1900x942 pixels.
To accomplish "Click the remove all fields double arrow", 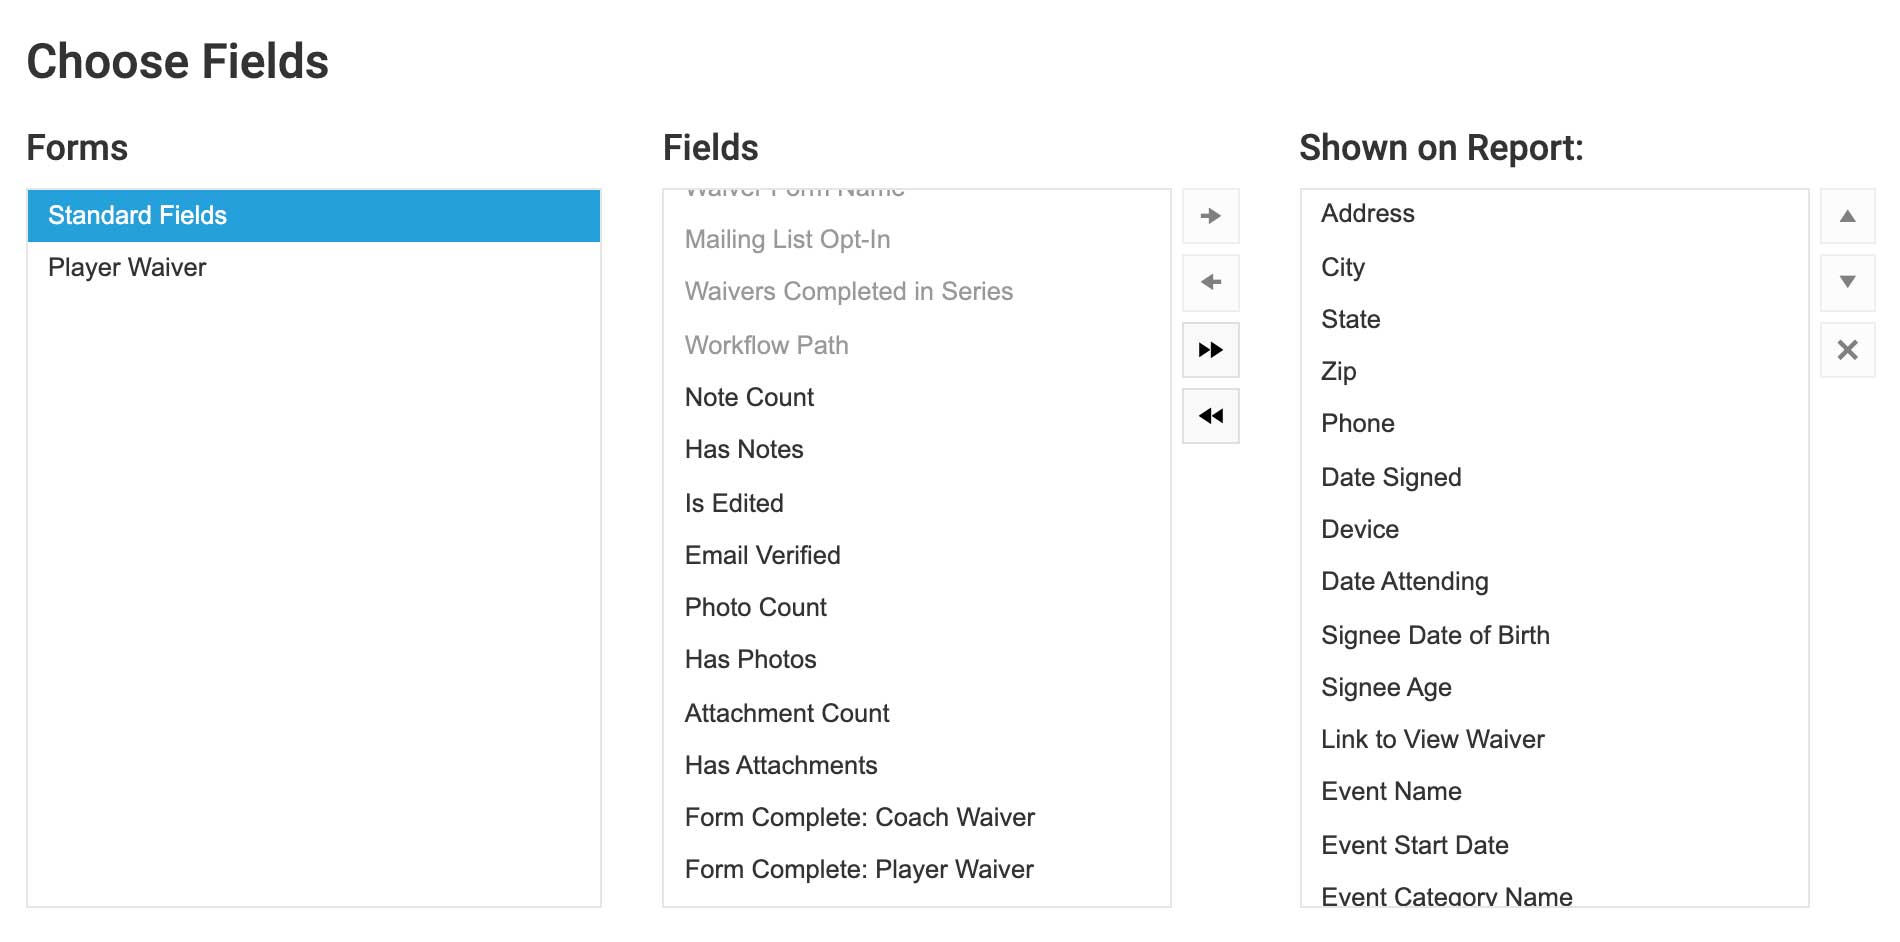I will (x=1210, y=415).
